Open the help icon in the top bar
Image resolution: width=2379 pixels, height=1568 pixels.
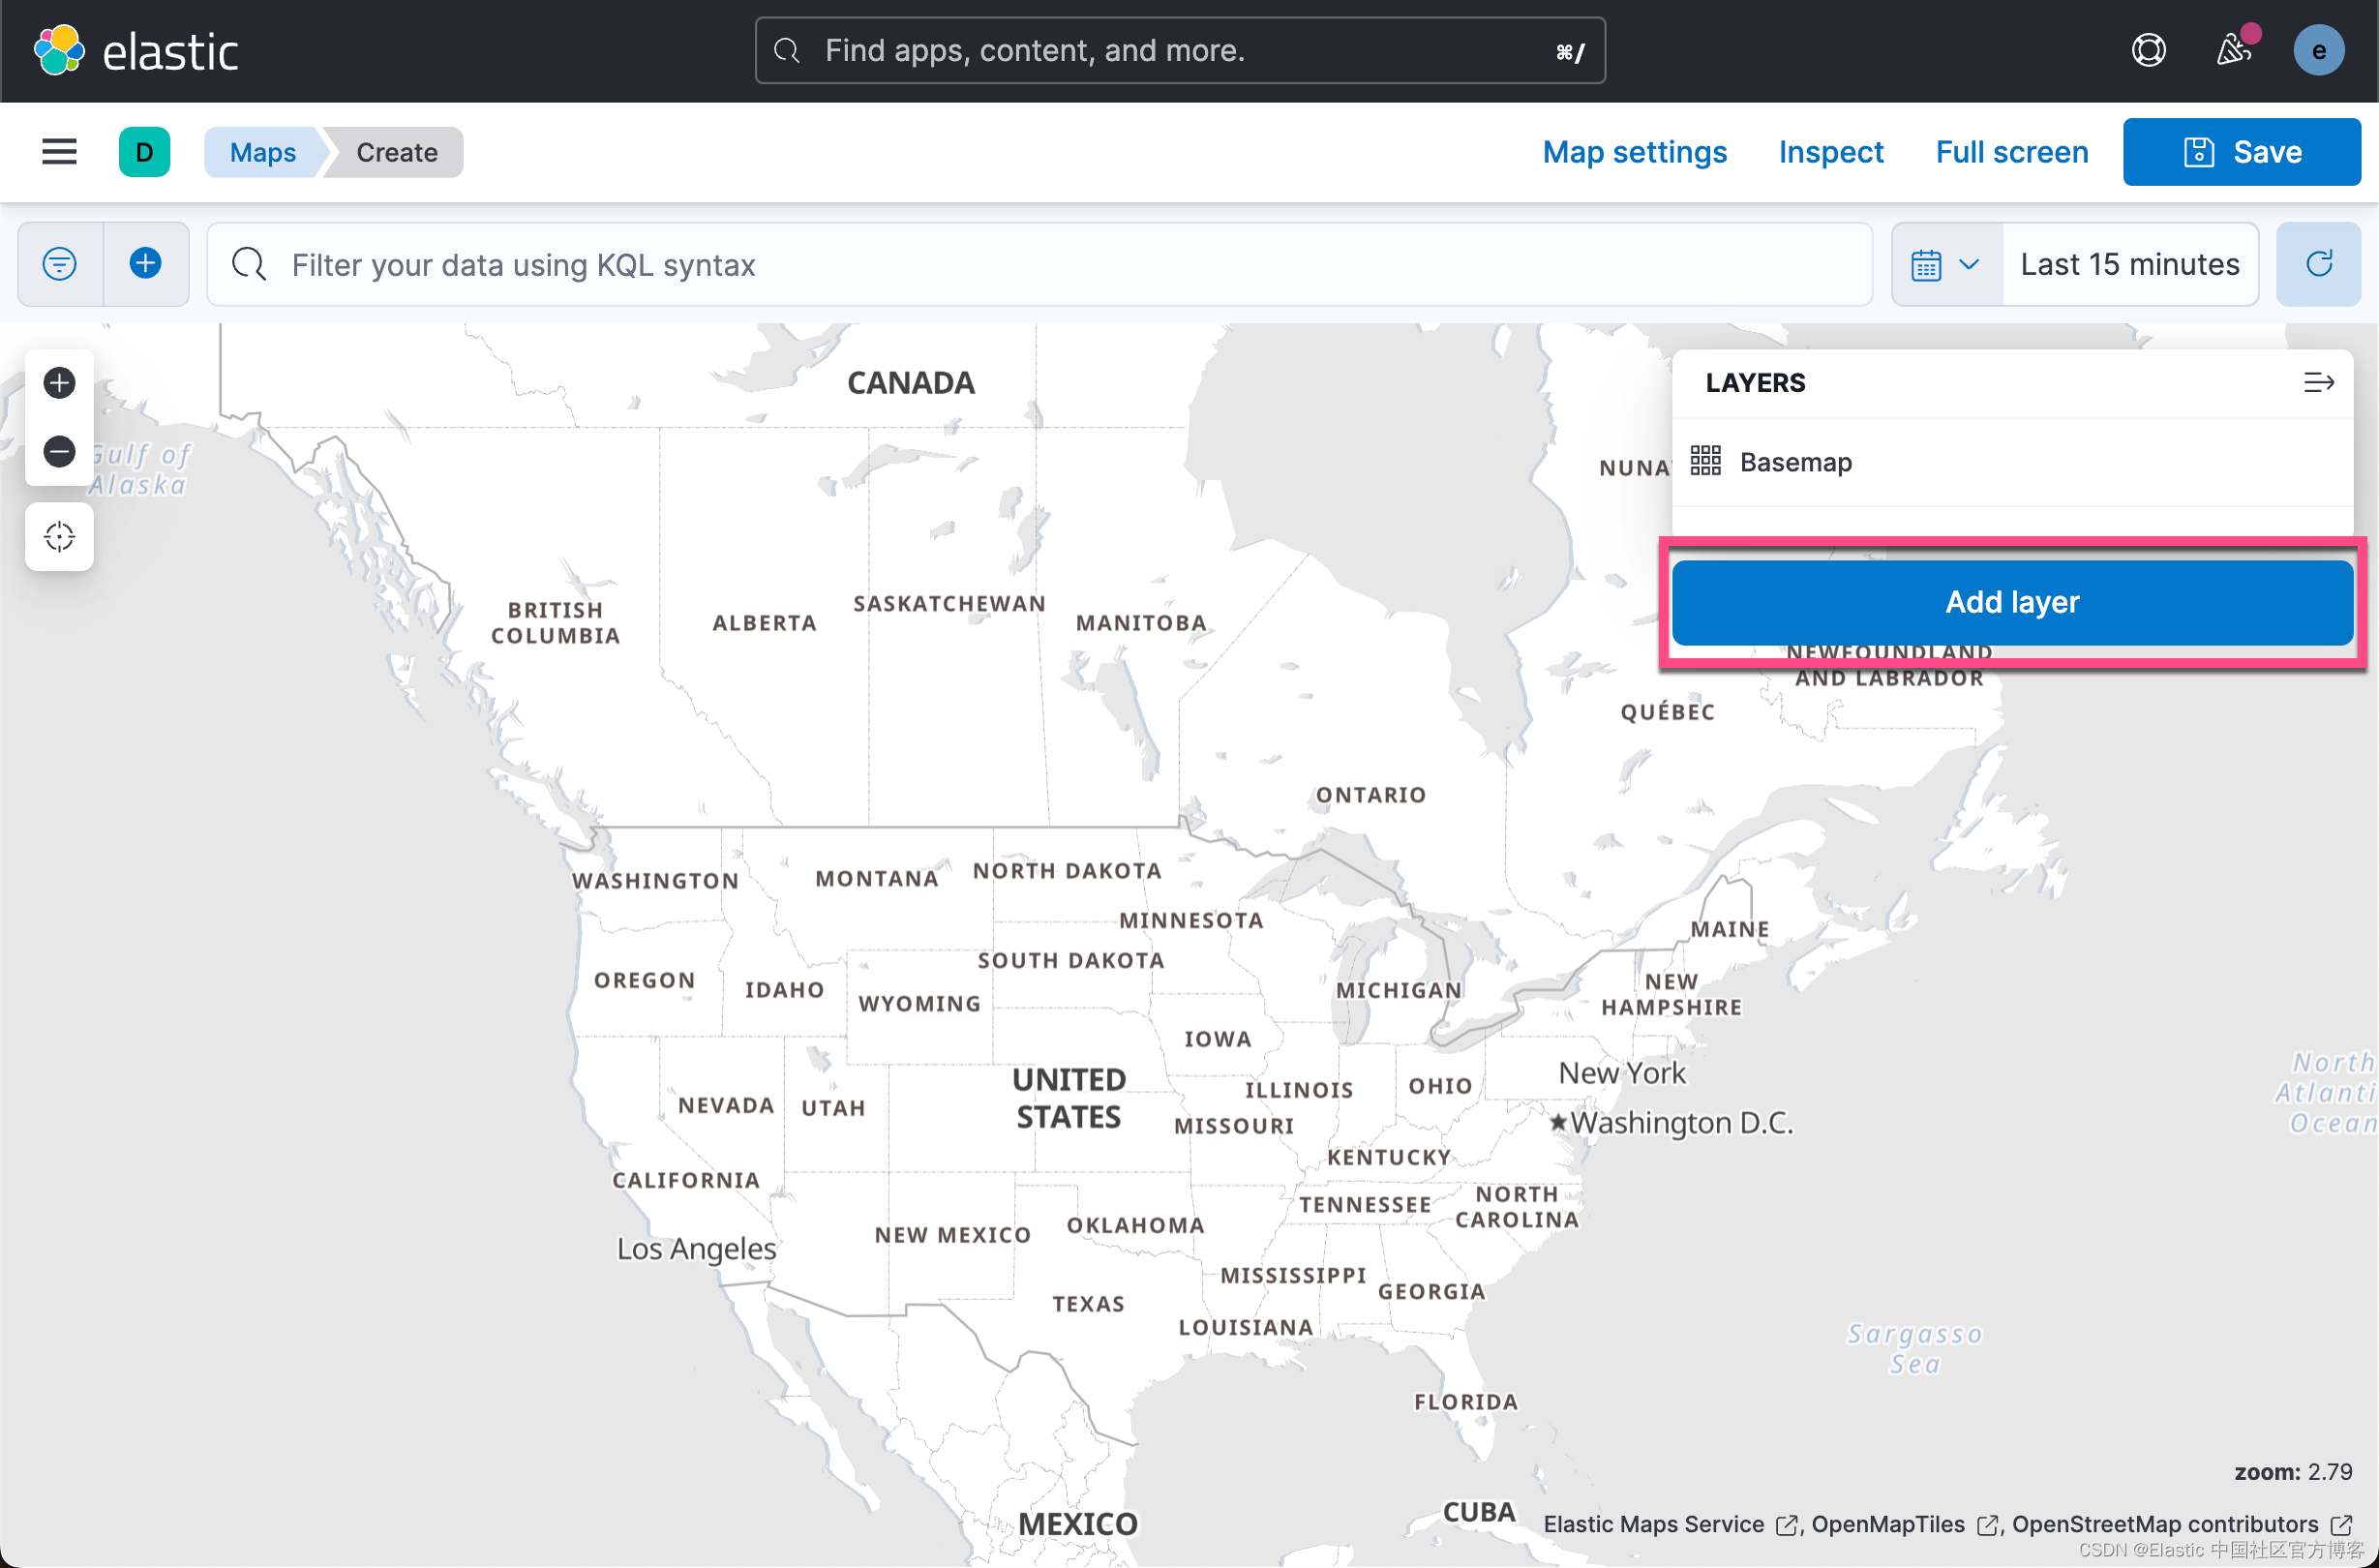pos(2149,50)
